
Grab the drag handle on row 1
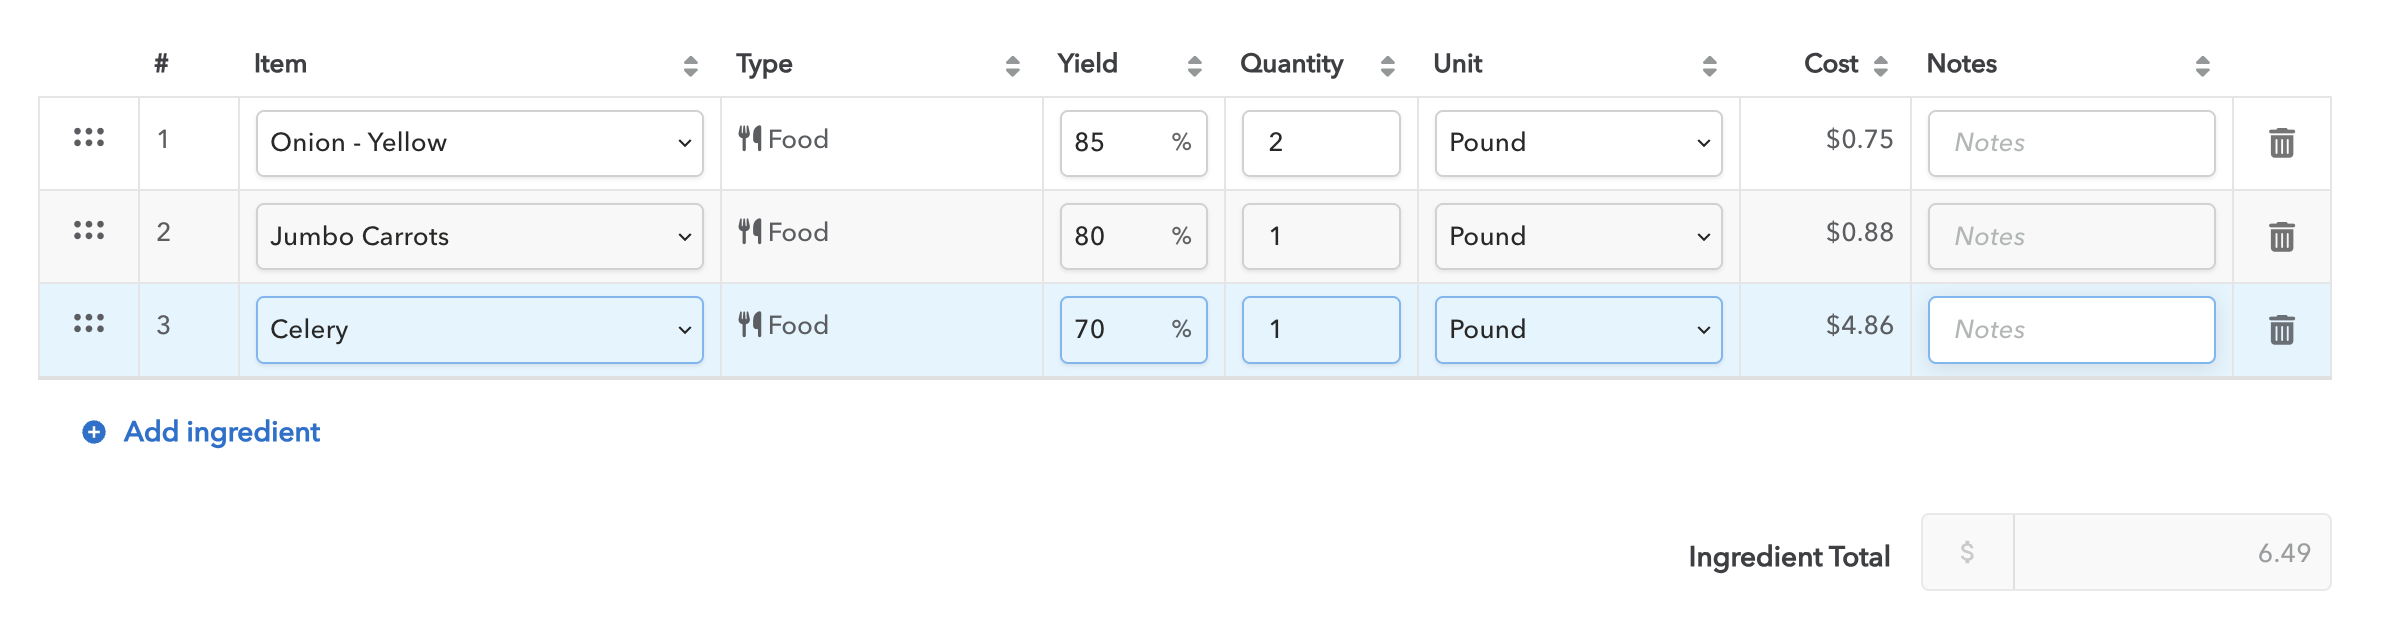[x=89, y=138]
